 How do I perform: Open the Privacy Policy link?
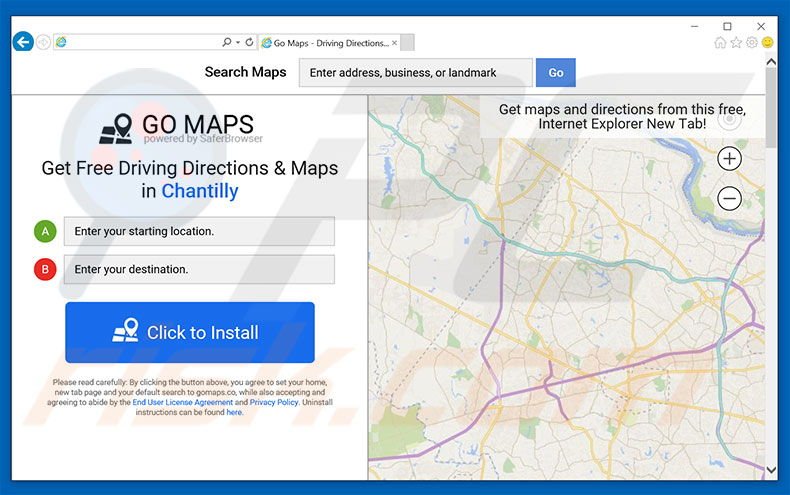coord(274,402)
